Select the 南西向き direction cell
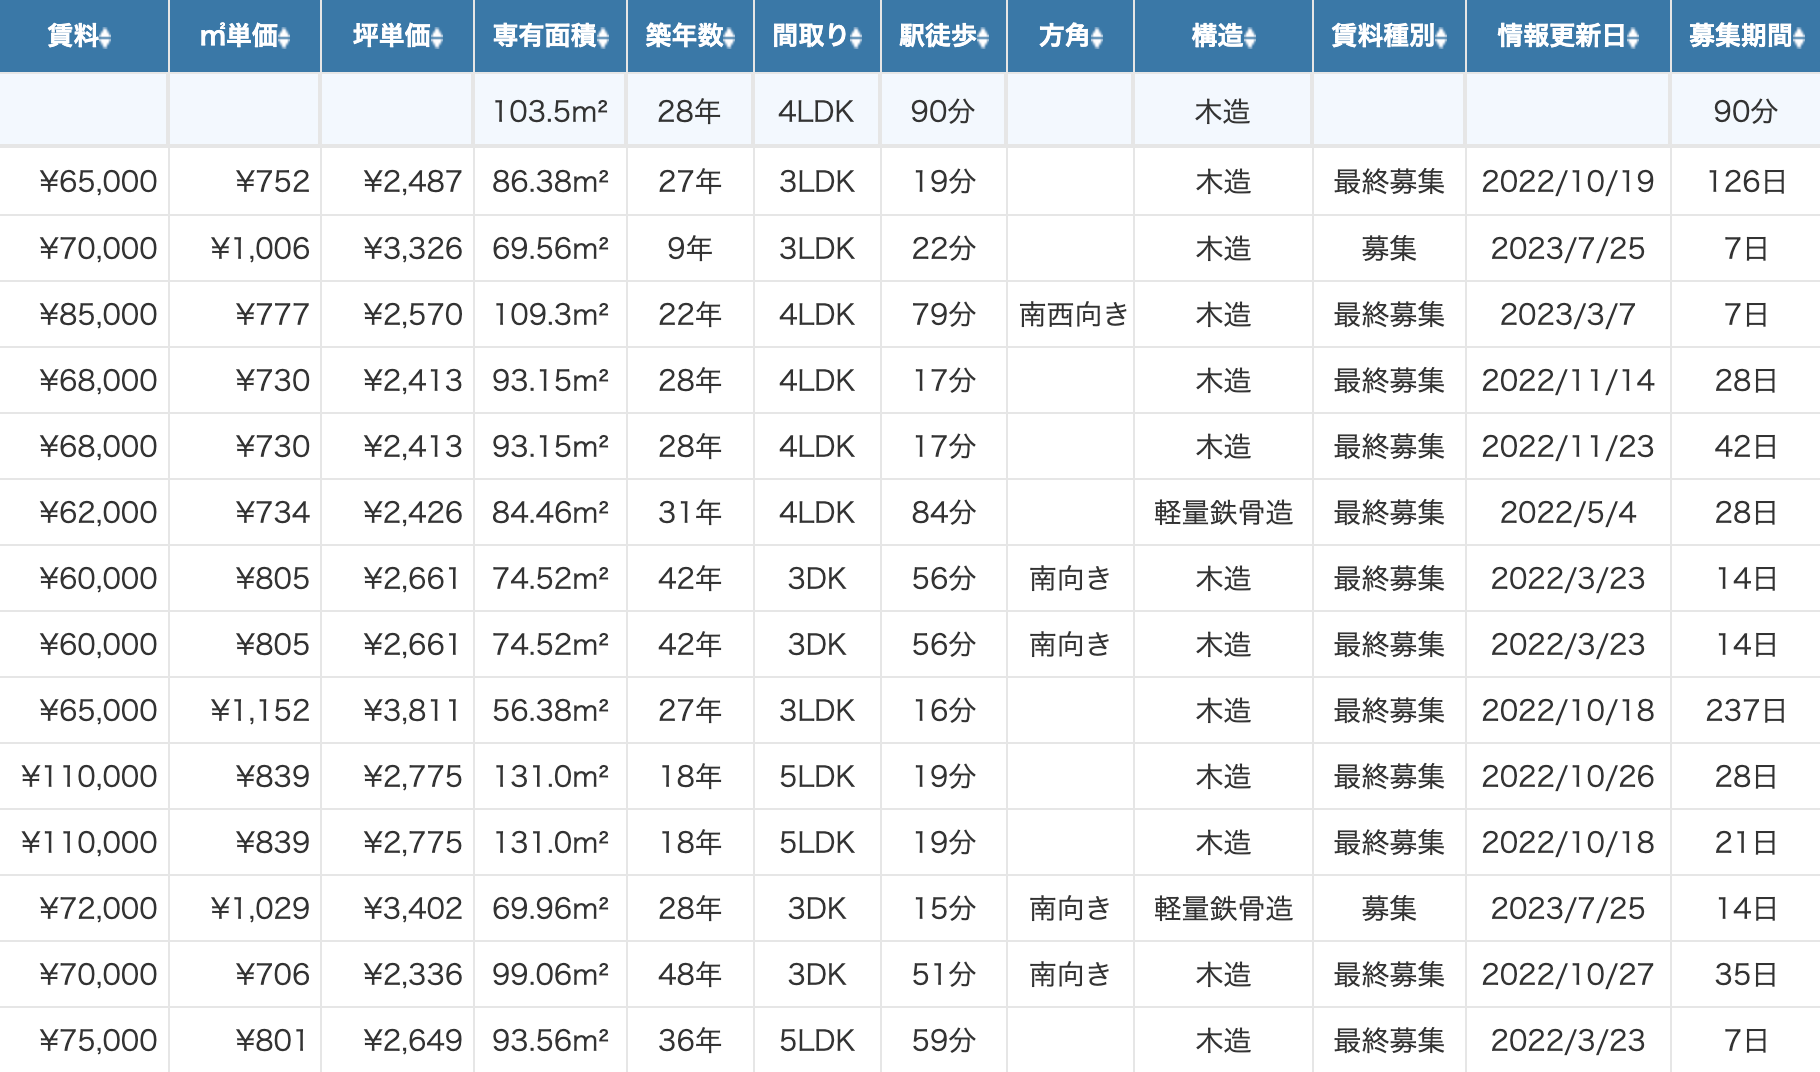Screen dimensions: 1820x1072 pyautogui.click(x=1070, y=314)
